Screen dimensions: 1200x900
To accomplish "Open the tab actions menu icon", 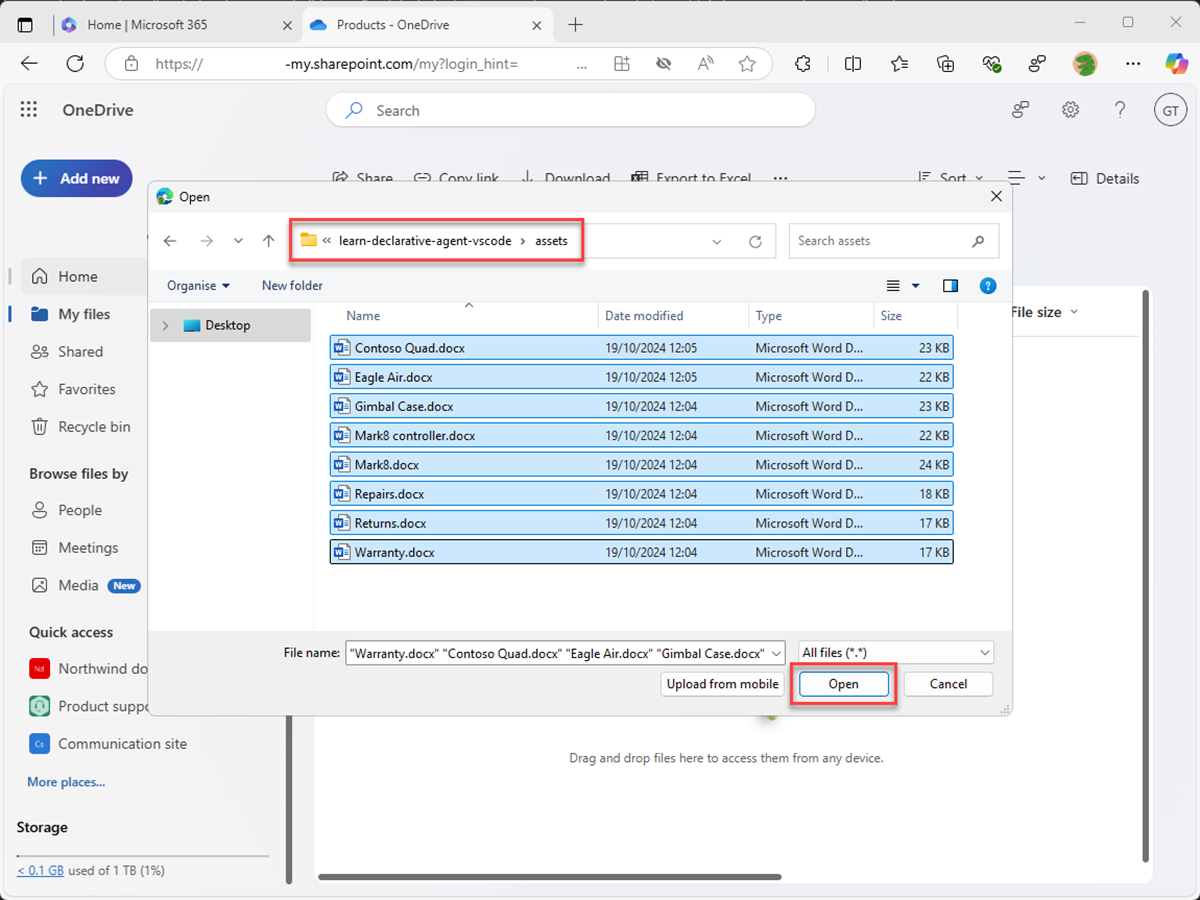I will click(x=26, y=24).
